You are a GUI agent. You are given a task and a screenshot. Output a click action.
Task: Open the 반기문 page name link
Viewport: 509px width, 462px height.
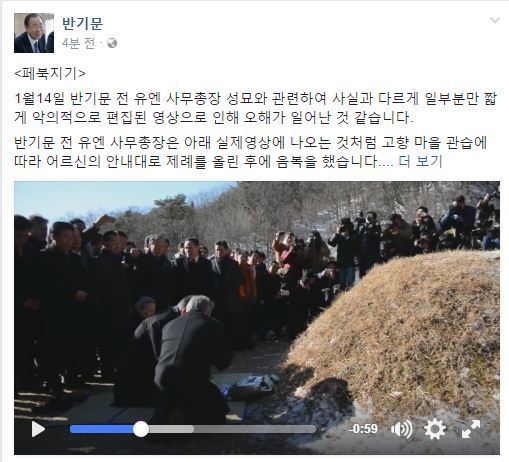83,23
